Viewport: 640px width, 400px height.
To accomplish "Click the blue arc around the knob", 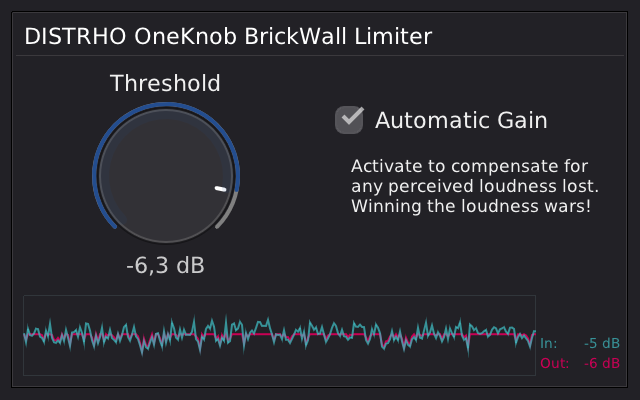I will click(166, 105).
